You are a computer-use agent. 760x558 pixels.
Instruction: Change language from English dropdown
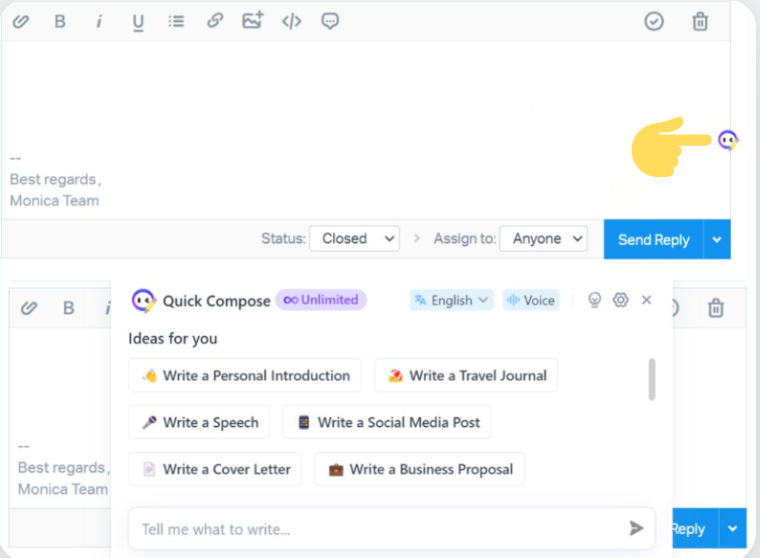[451, 301]
